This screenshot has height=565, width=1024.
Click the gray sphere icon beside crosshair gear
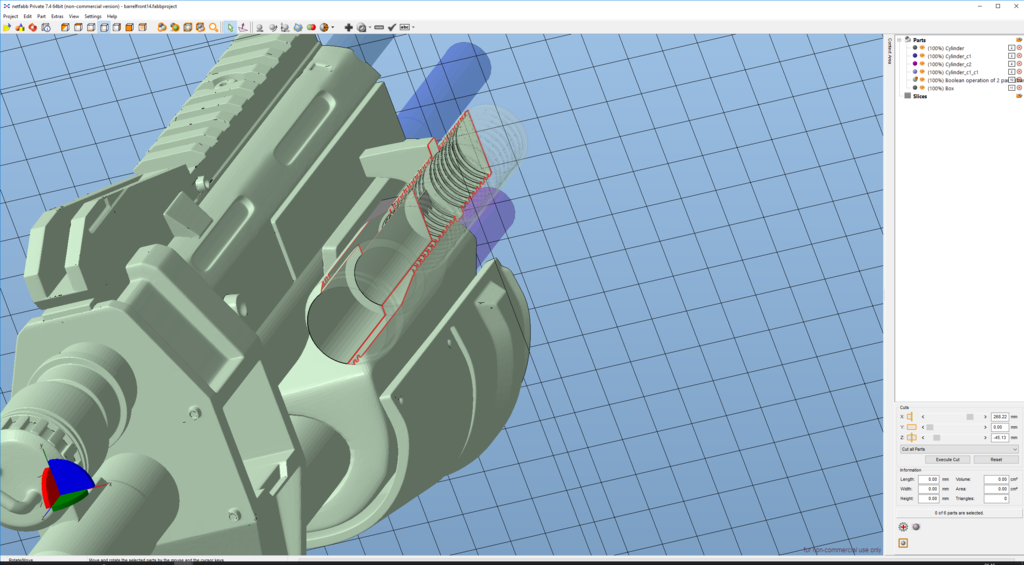pyautogui.click(x=916, y=526)
